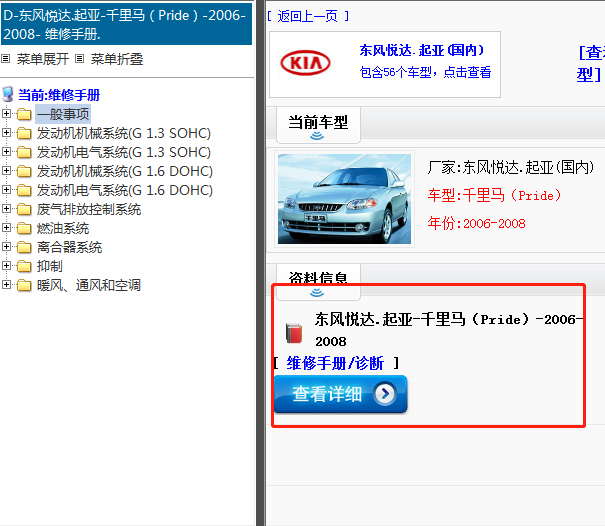Select 废气排放控制系统 in the tree
The height and width of the screenshot is (526, 605).
tap(89, 209)
